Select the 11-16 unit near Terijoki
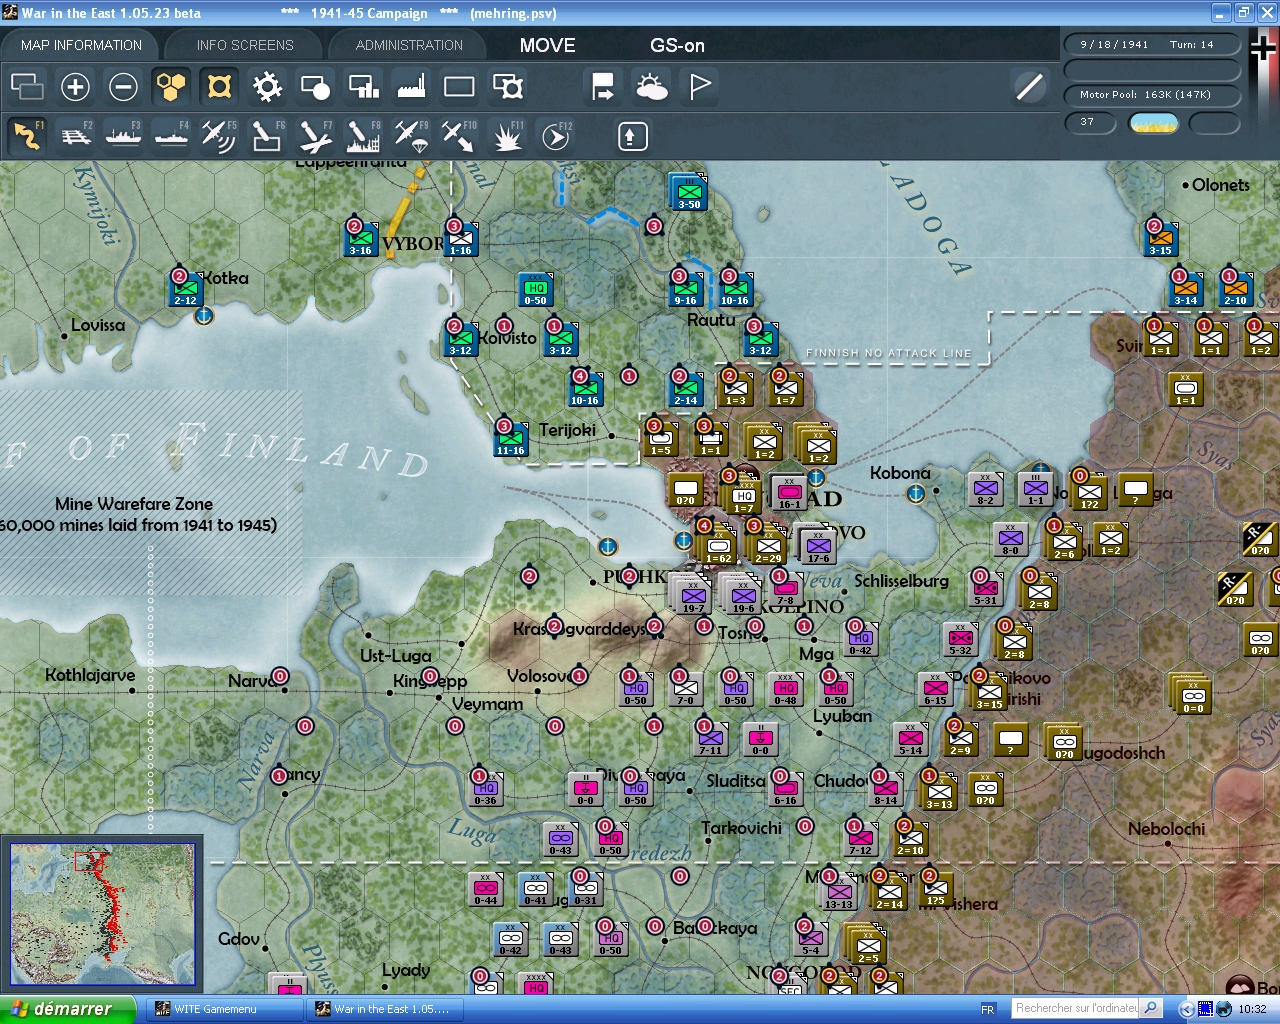This screenshot has height=1024, width=1280. 510,439
